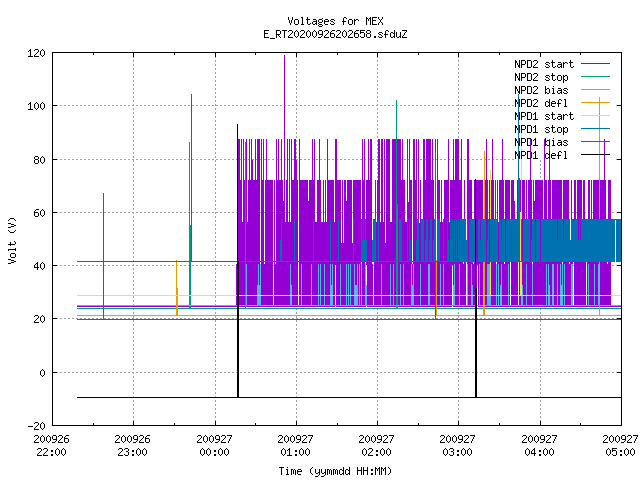The height and width of the screenshot is (480, 640).
Task: Click the x-axis tick '200927 03:00'
Action: coord(458,446)
